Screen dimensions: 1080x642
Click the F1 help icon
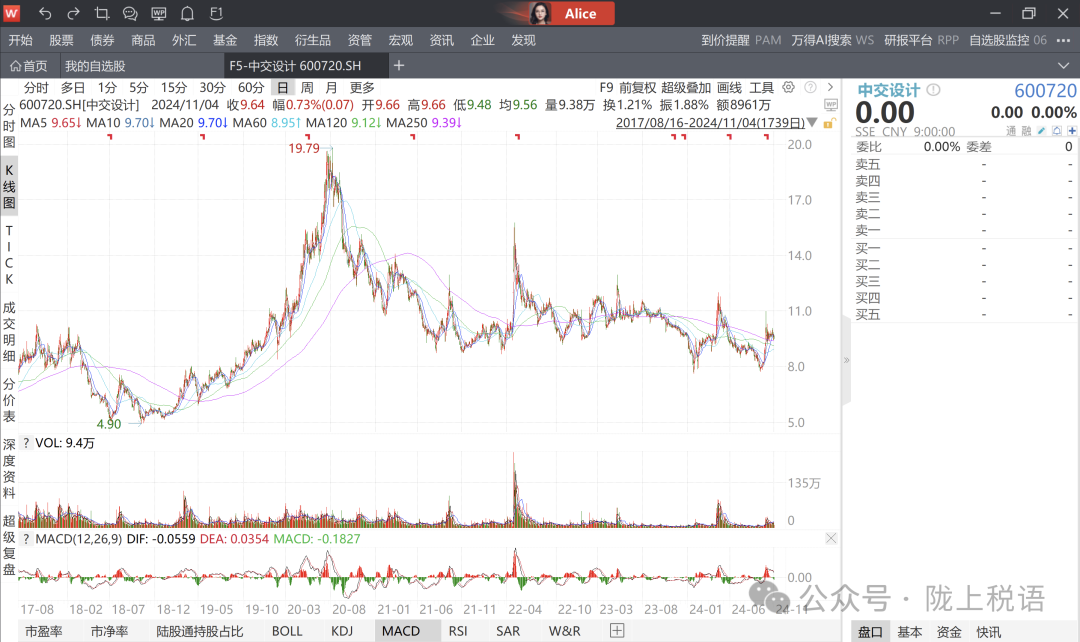click(x=216, y=13)
